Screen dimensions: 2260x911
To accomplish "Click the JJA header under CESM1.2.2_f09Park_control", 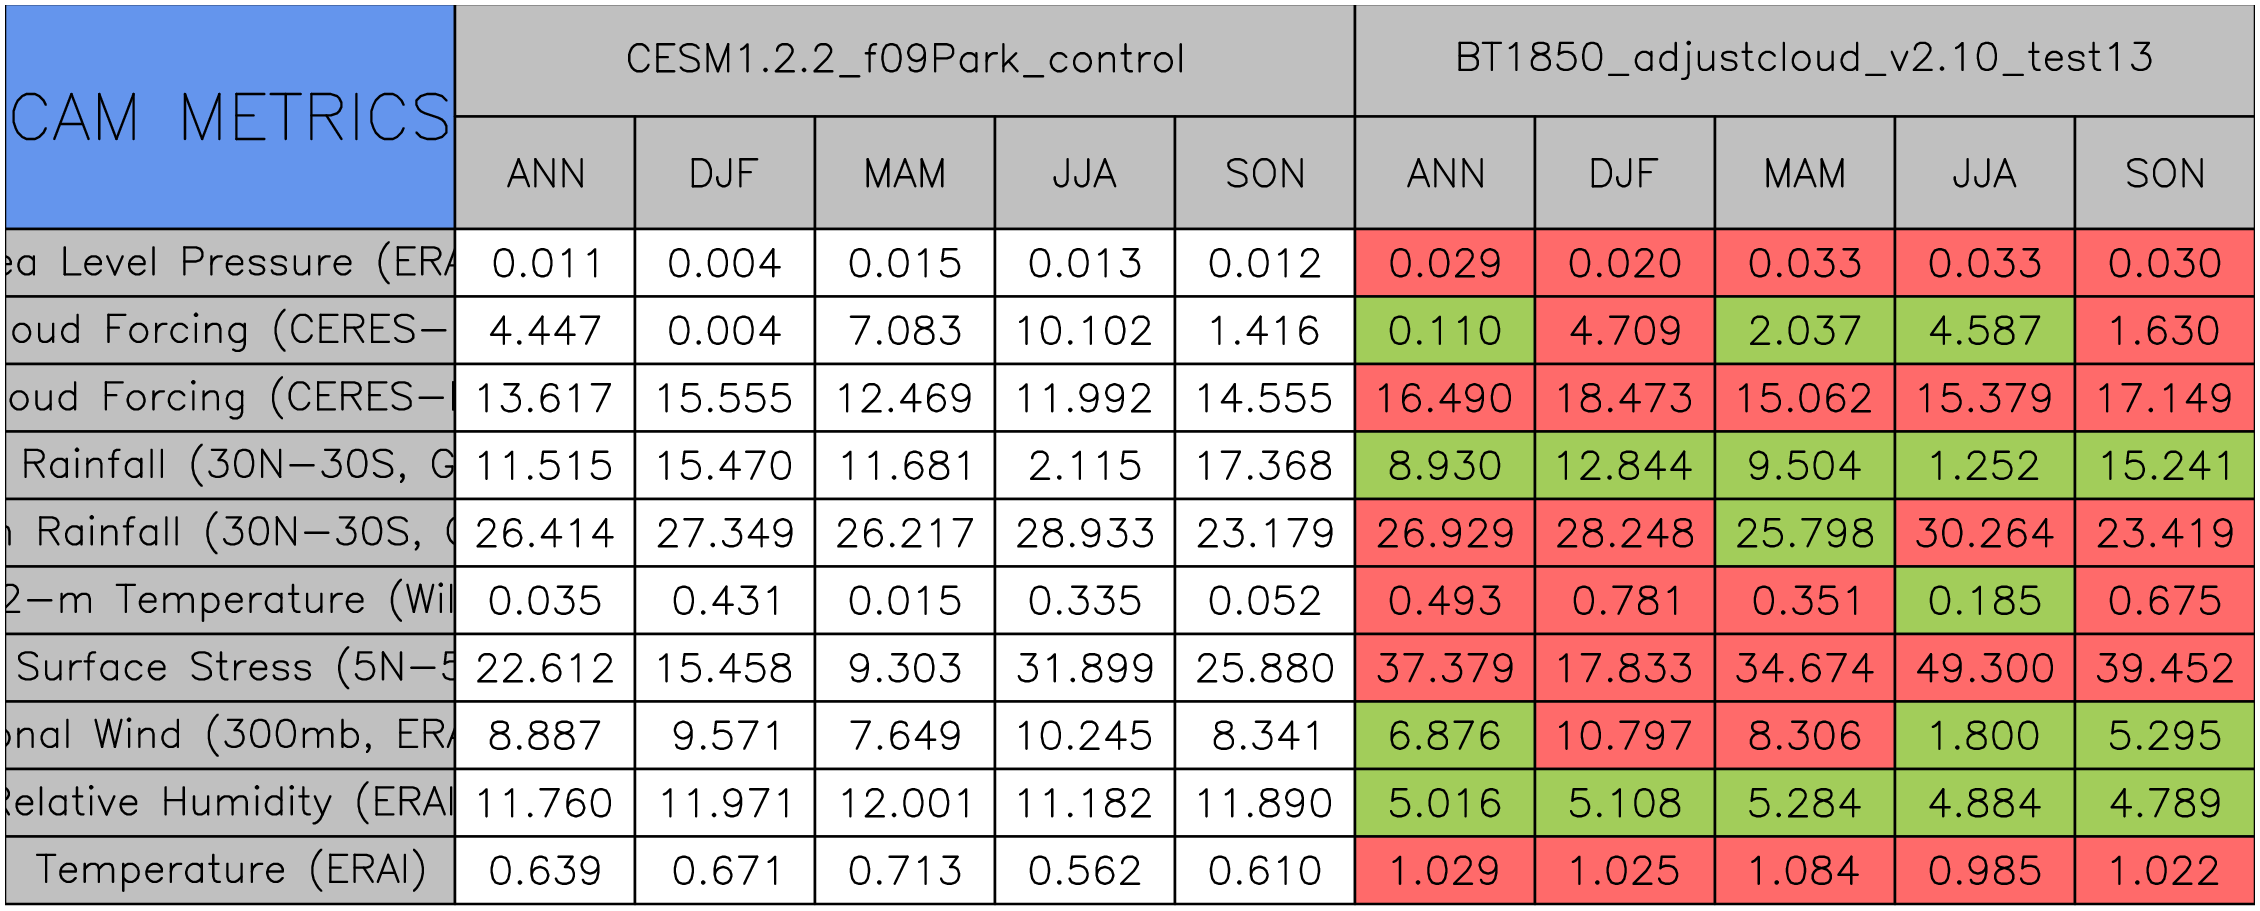I will tap(1084, 174).
